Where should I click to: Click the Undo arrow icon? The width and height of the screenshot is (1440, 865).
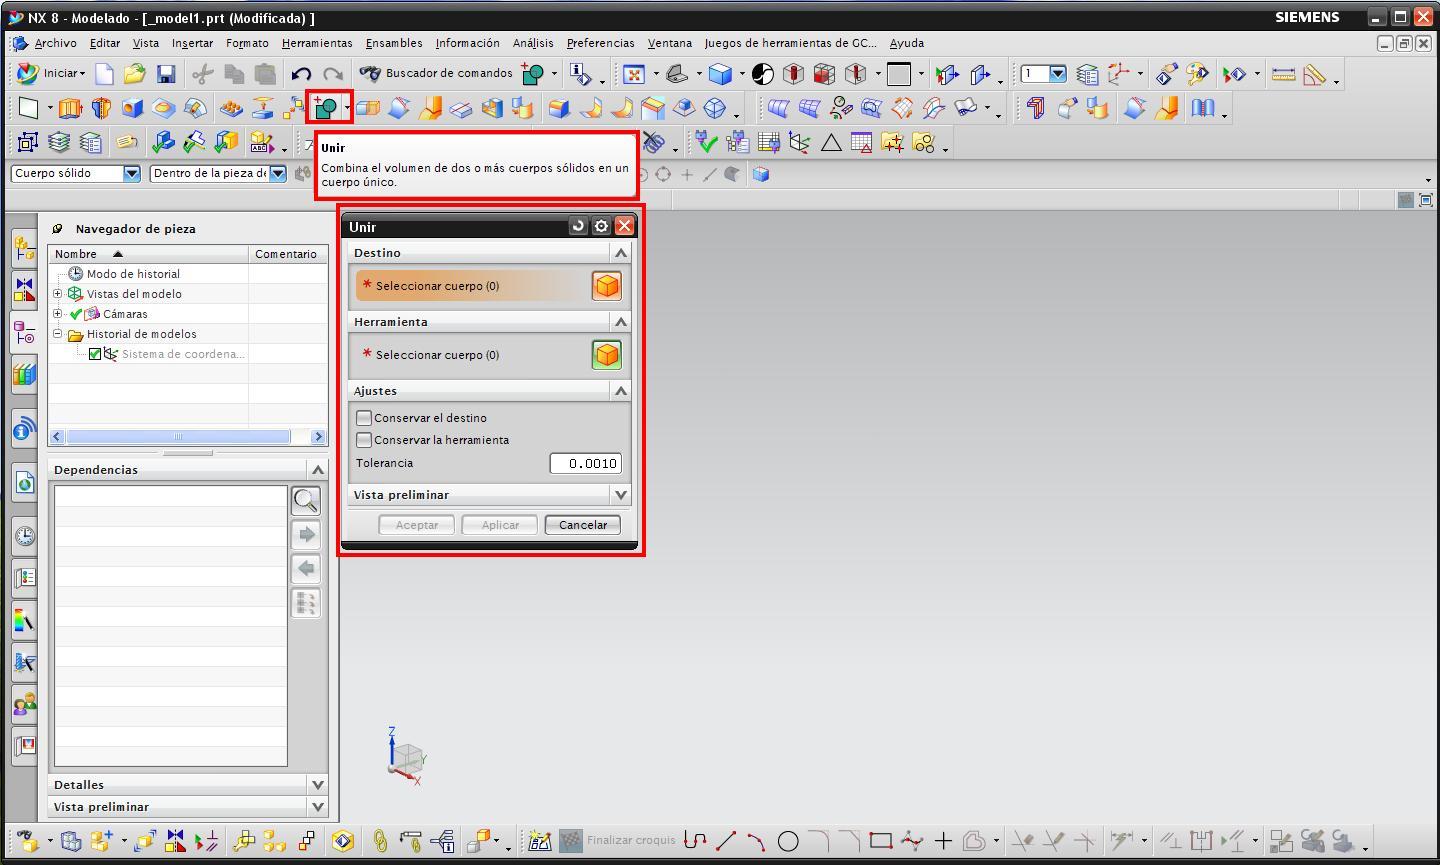pos(301,74)
